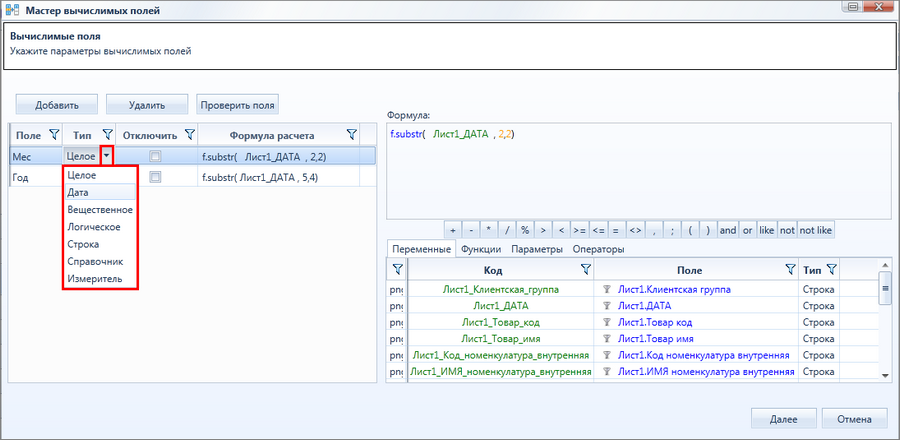This screenshot has width=900, height=440.
Task: Filter the Поле column in fields table
Action: coord(54,135)
